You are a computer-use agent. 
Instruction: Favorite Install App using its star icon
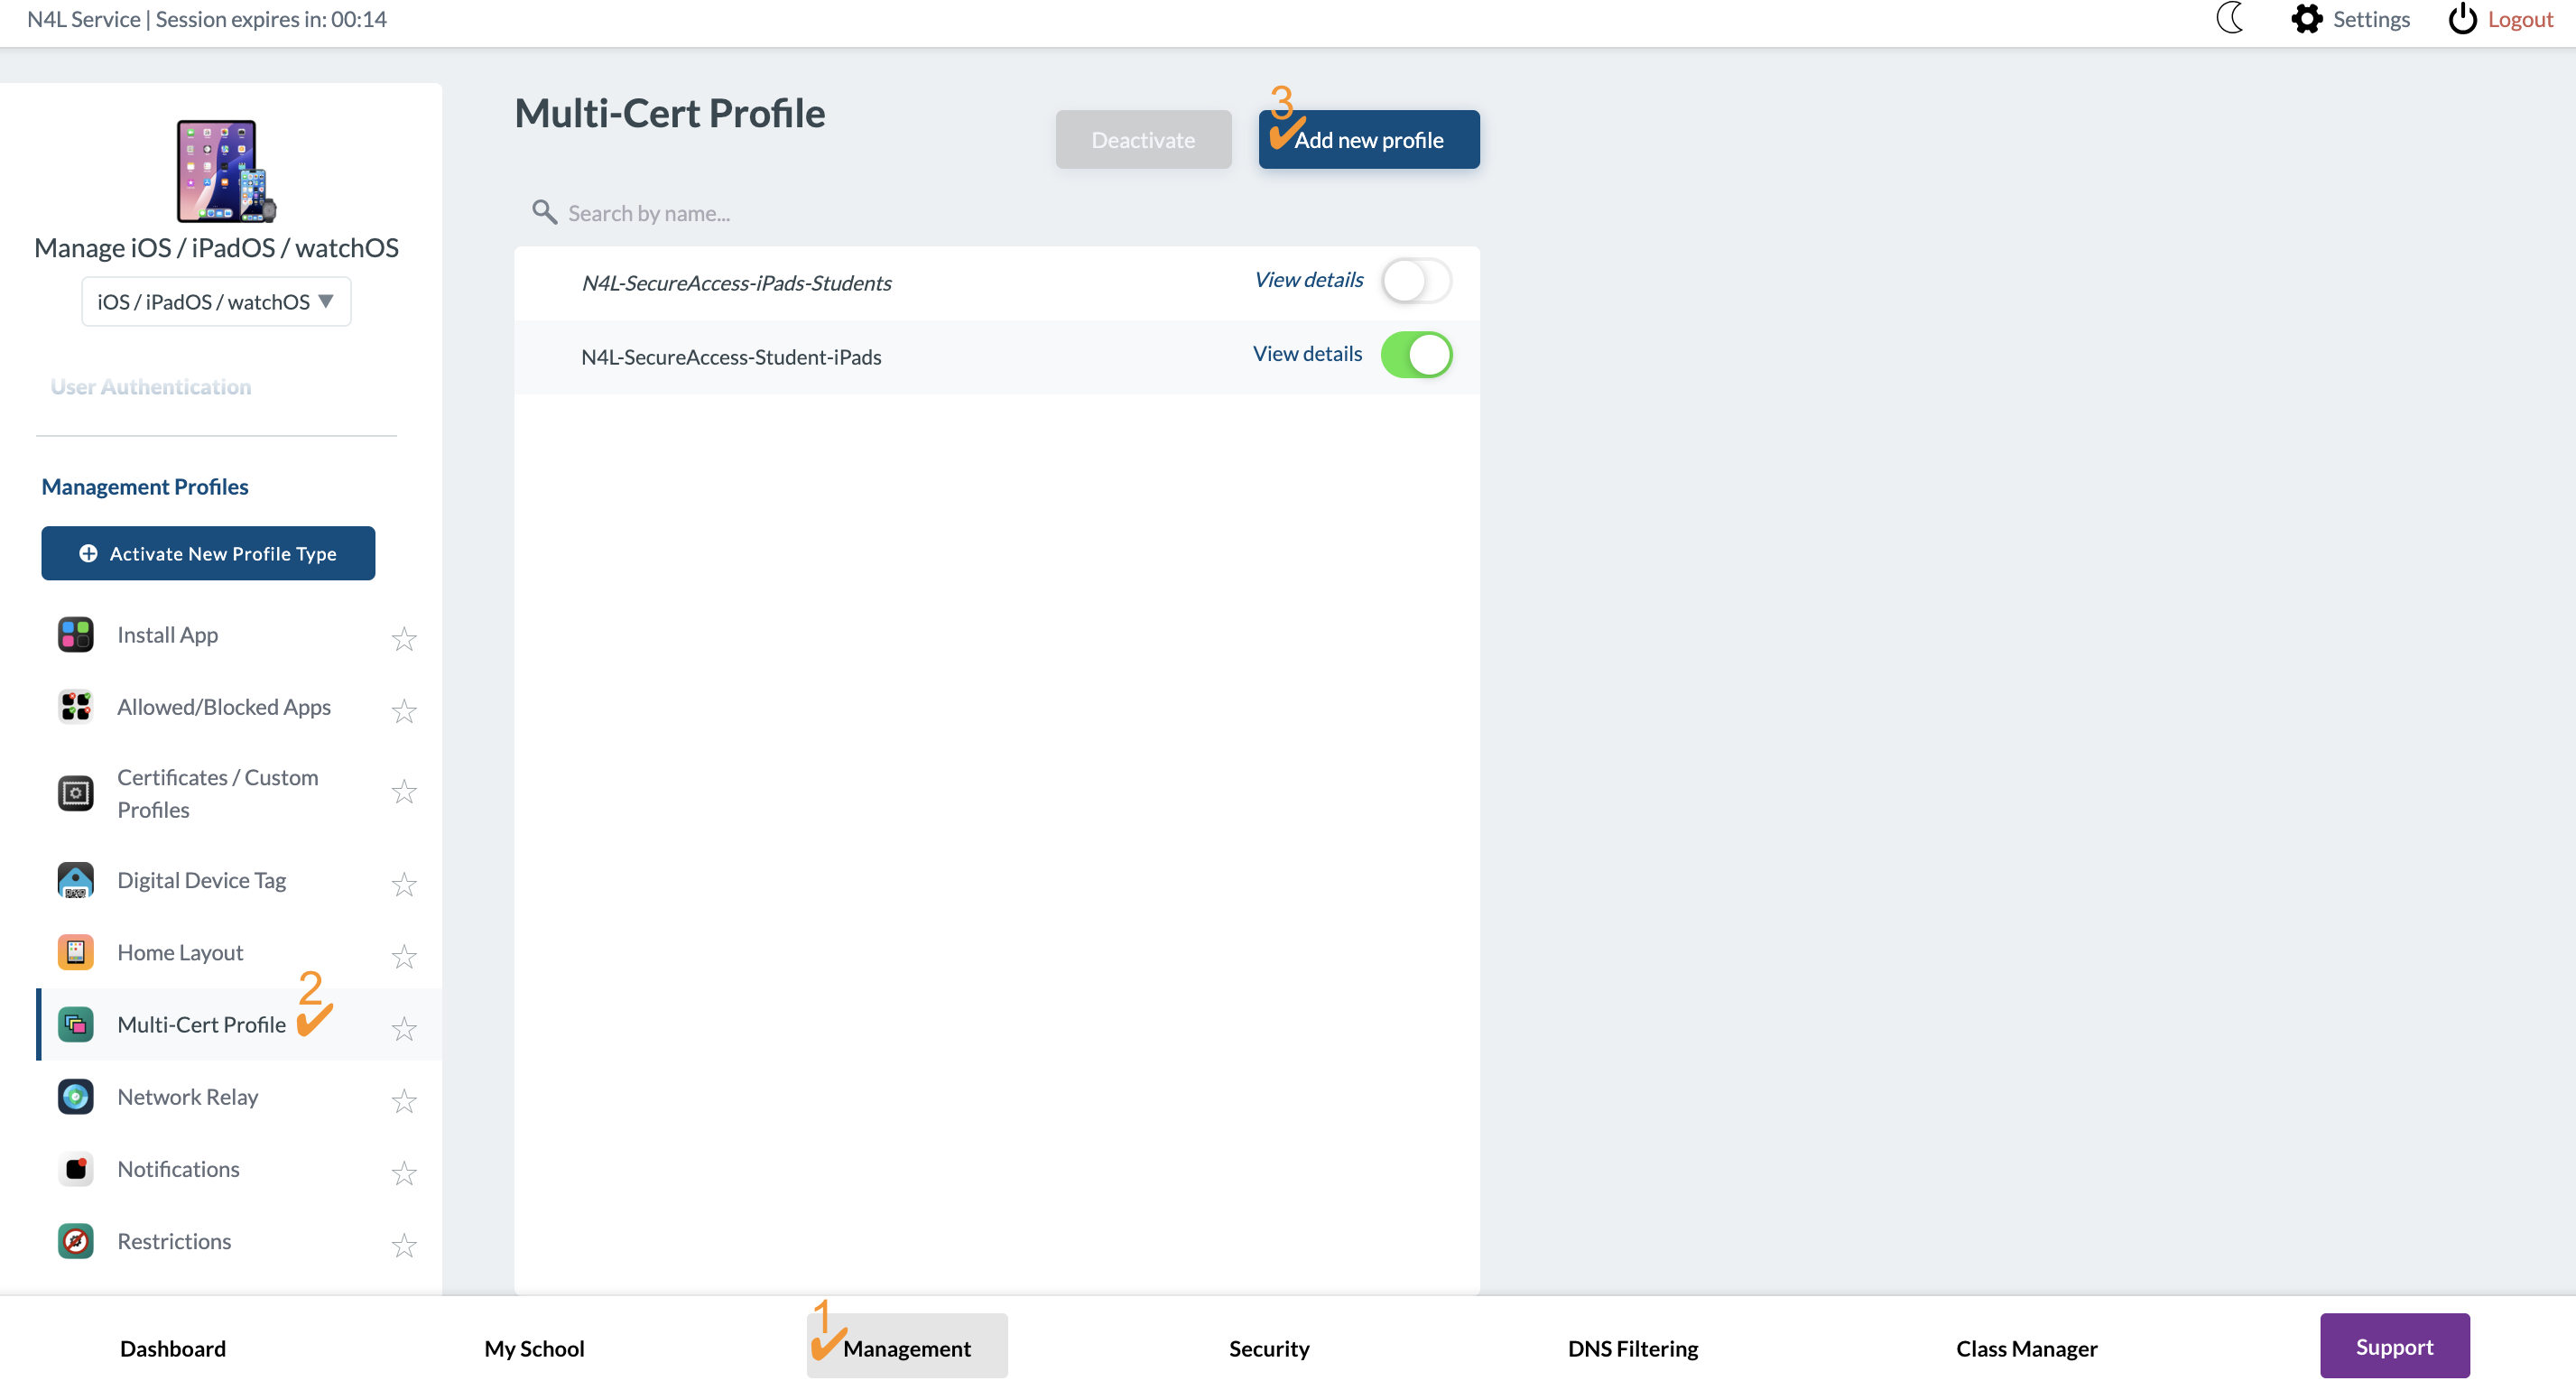[x=404, y=639]
